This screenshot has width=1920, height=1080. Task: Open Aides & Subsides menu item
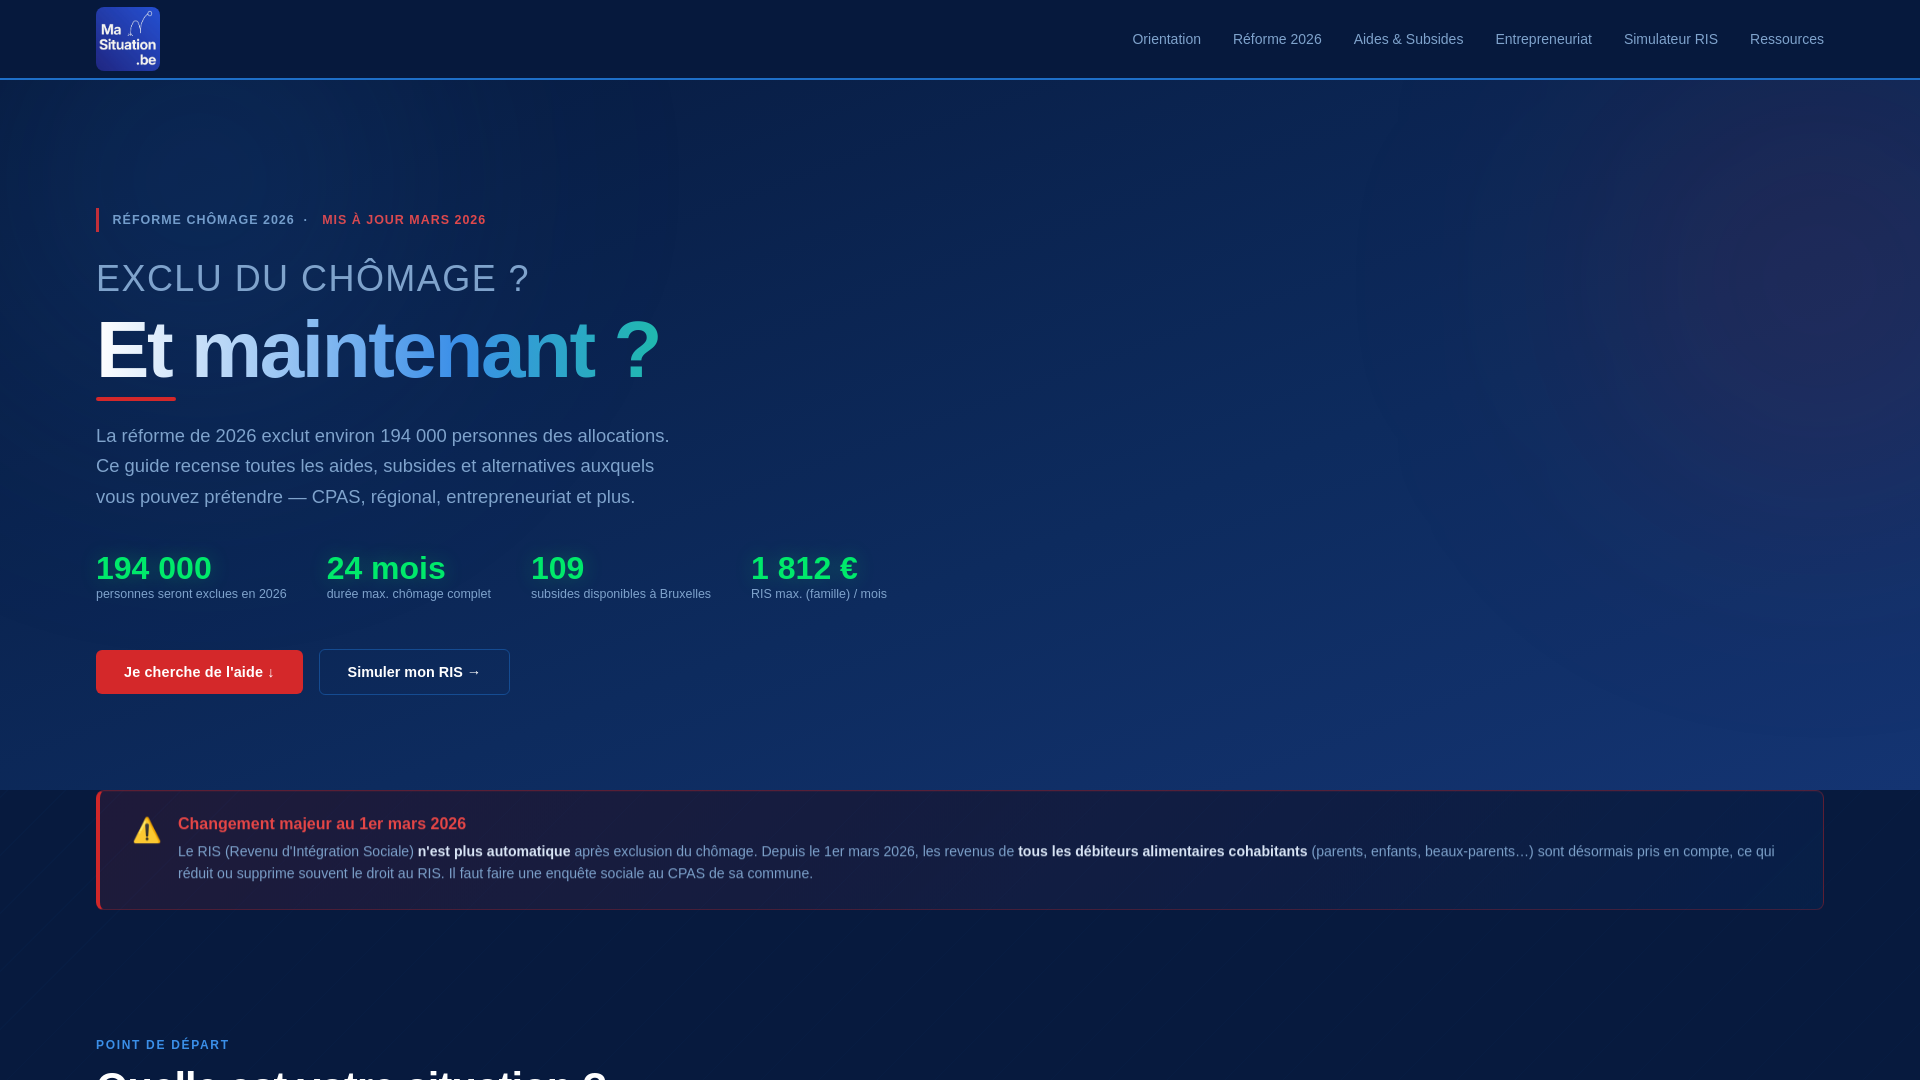pos(1408,39)
